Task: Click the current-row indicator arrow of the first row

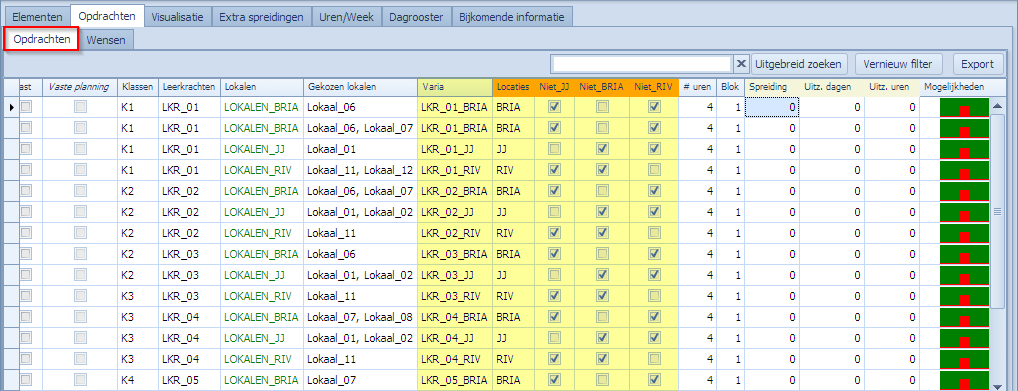Action: (x=12, y=107)
